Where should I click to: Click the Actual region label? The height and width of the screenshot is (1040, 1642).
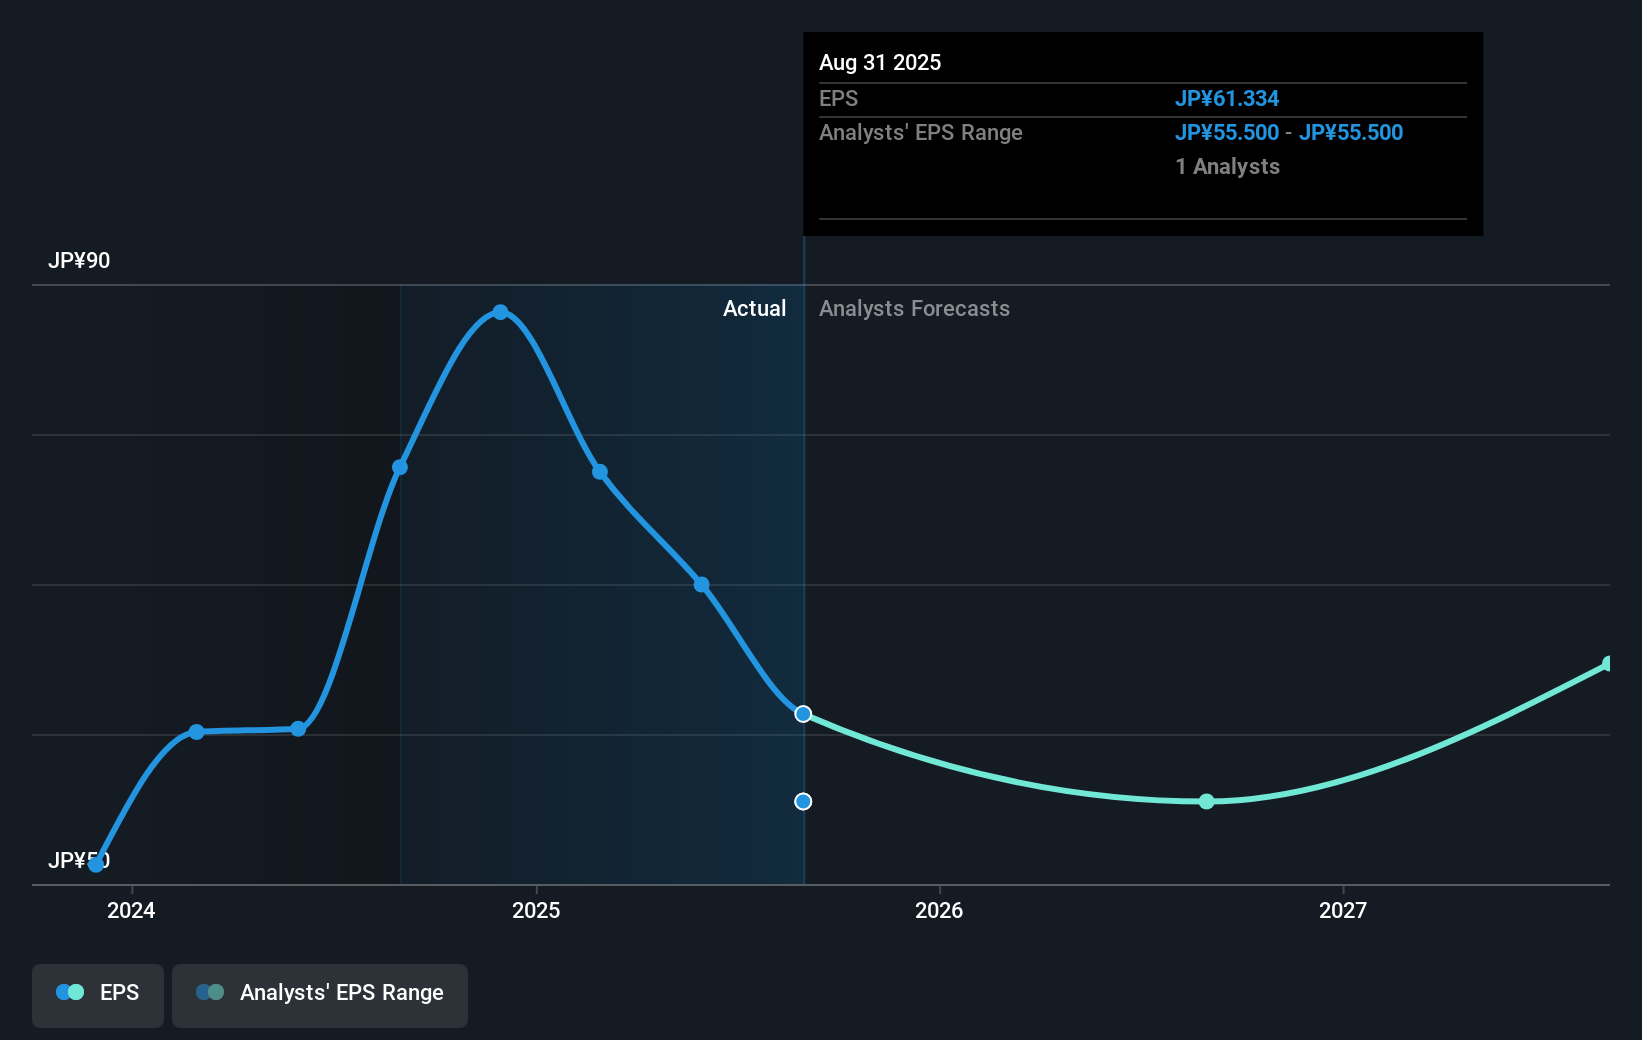[755, 309]
